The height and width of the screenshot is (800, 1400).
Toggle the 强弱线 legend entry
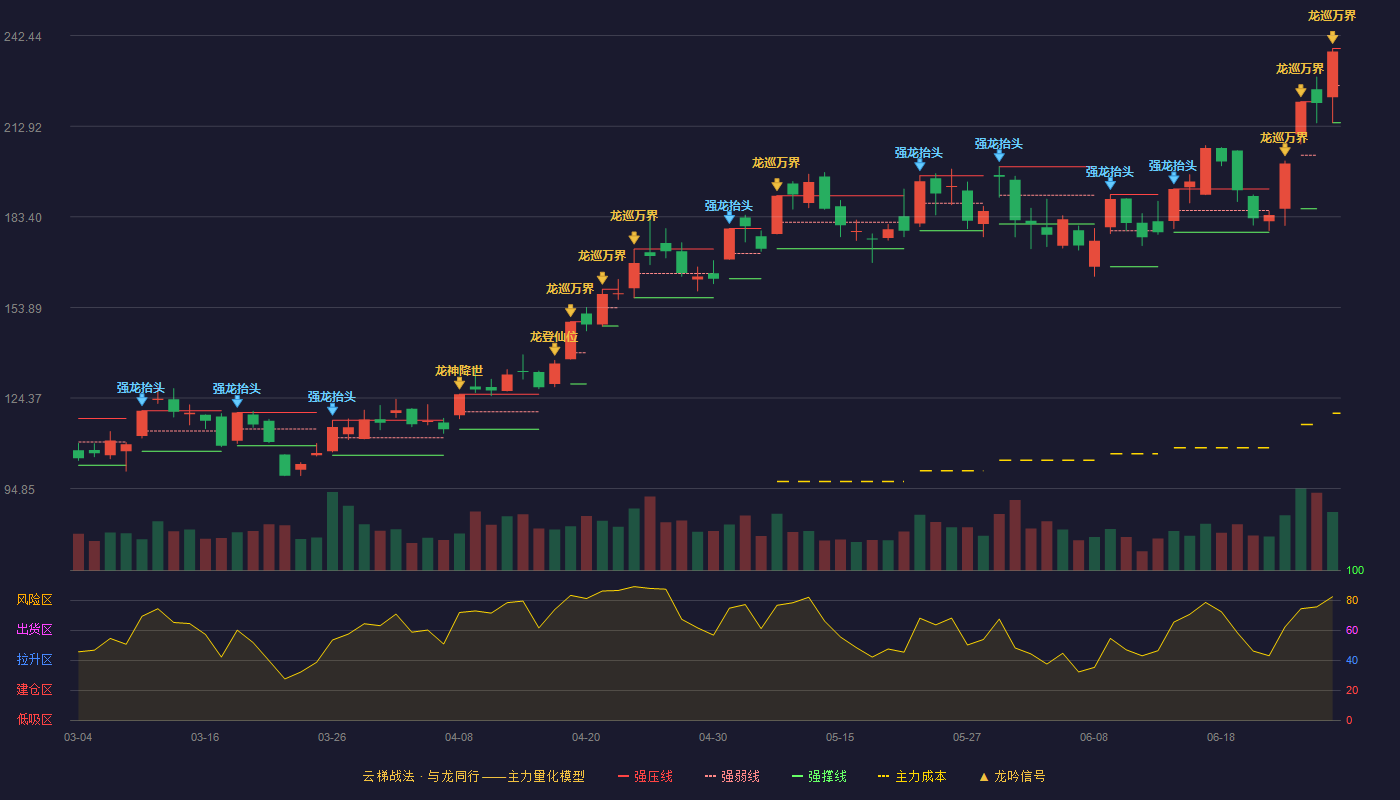[x=732, y=776]
